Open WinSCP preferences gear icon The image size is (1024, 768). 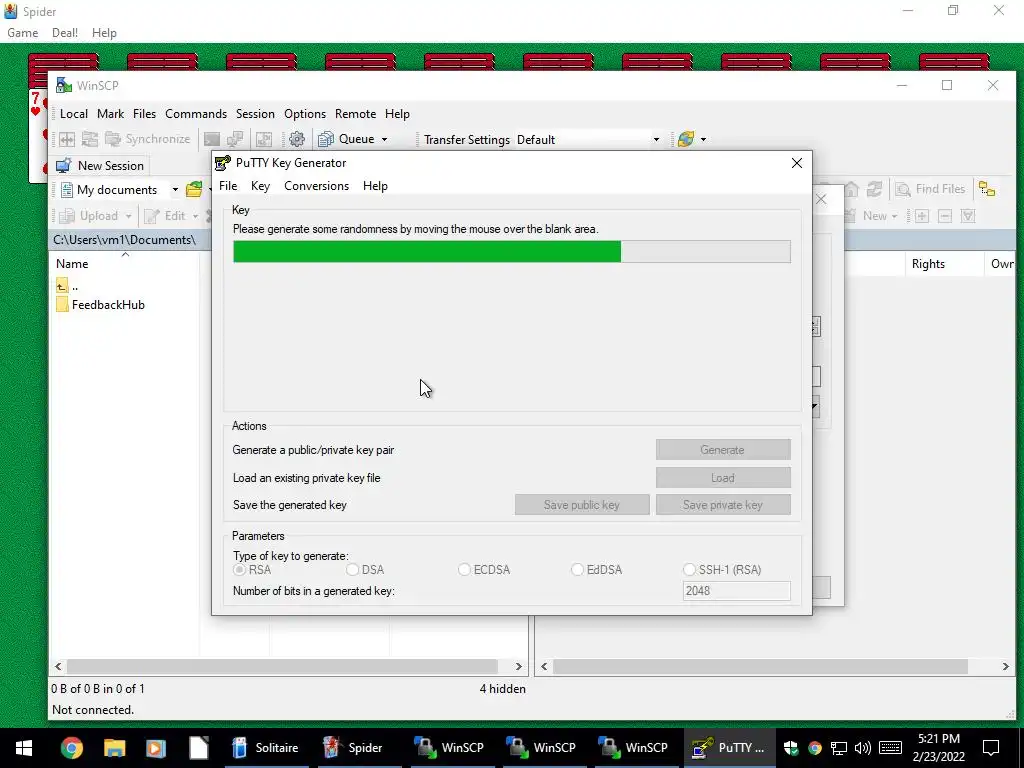coord(297,139)
